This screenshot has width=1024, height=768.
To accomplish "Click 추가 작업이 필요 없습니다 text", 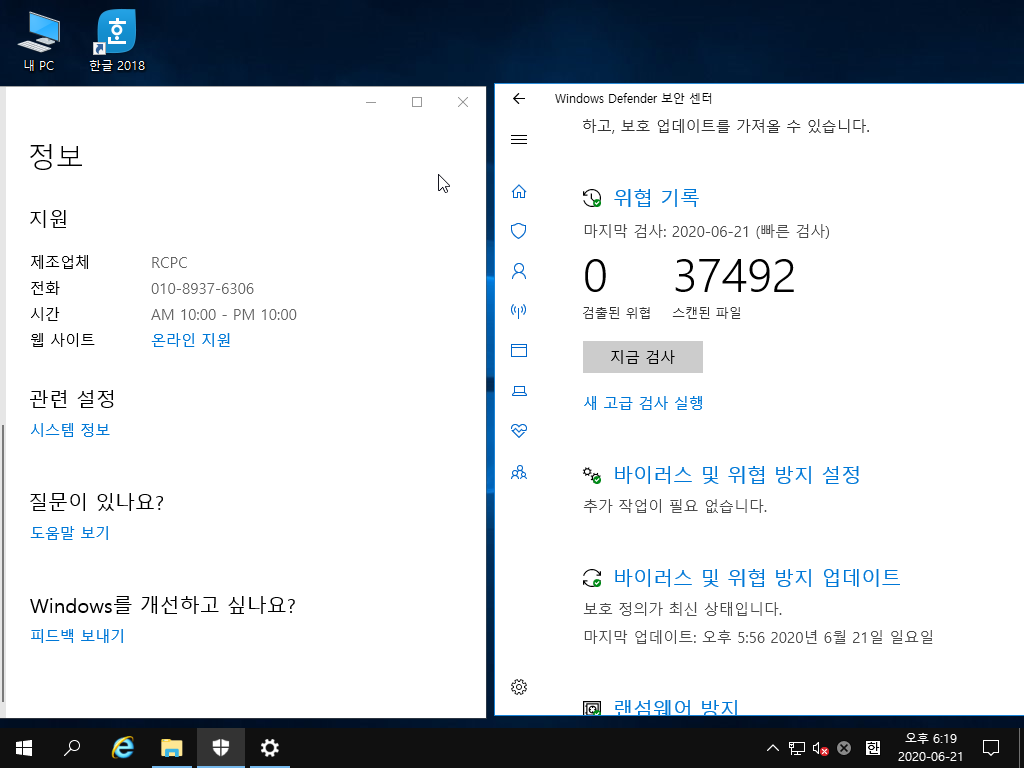I will 675,505.
